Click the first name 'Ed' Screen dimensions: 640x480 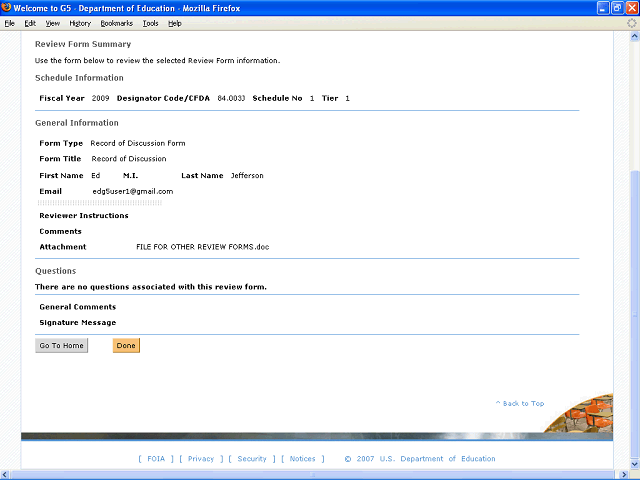point(96,176)
